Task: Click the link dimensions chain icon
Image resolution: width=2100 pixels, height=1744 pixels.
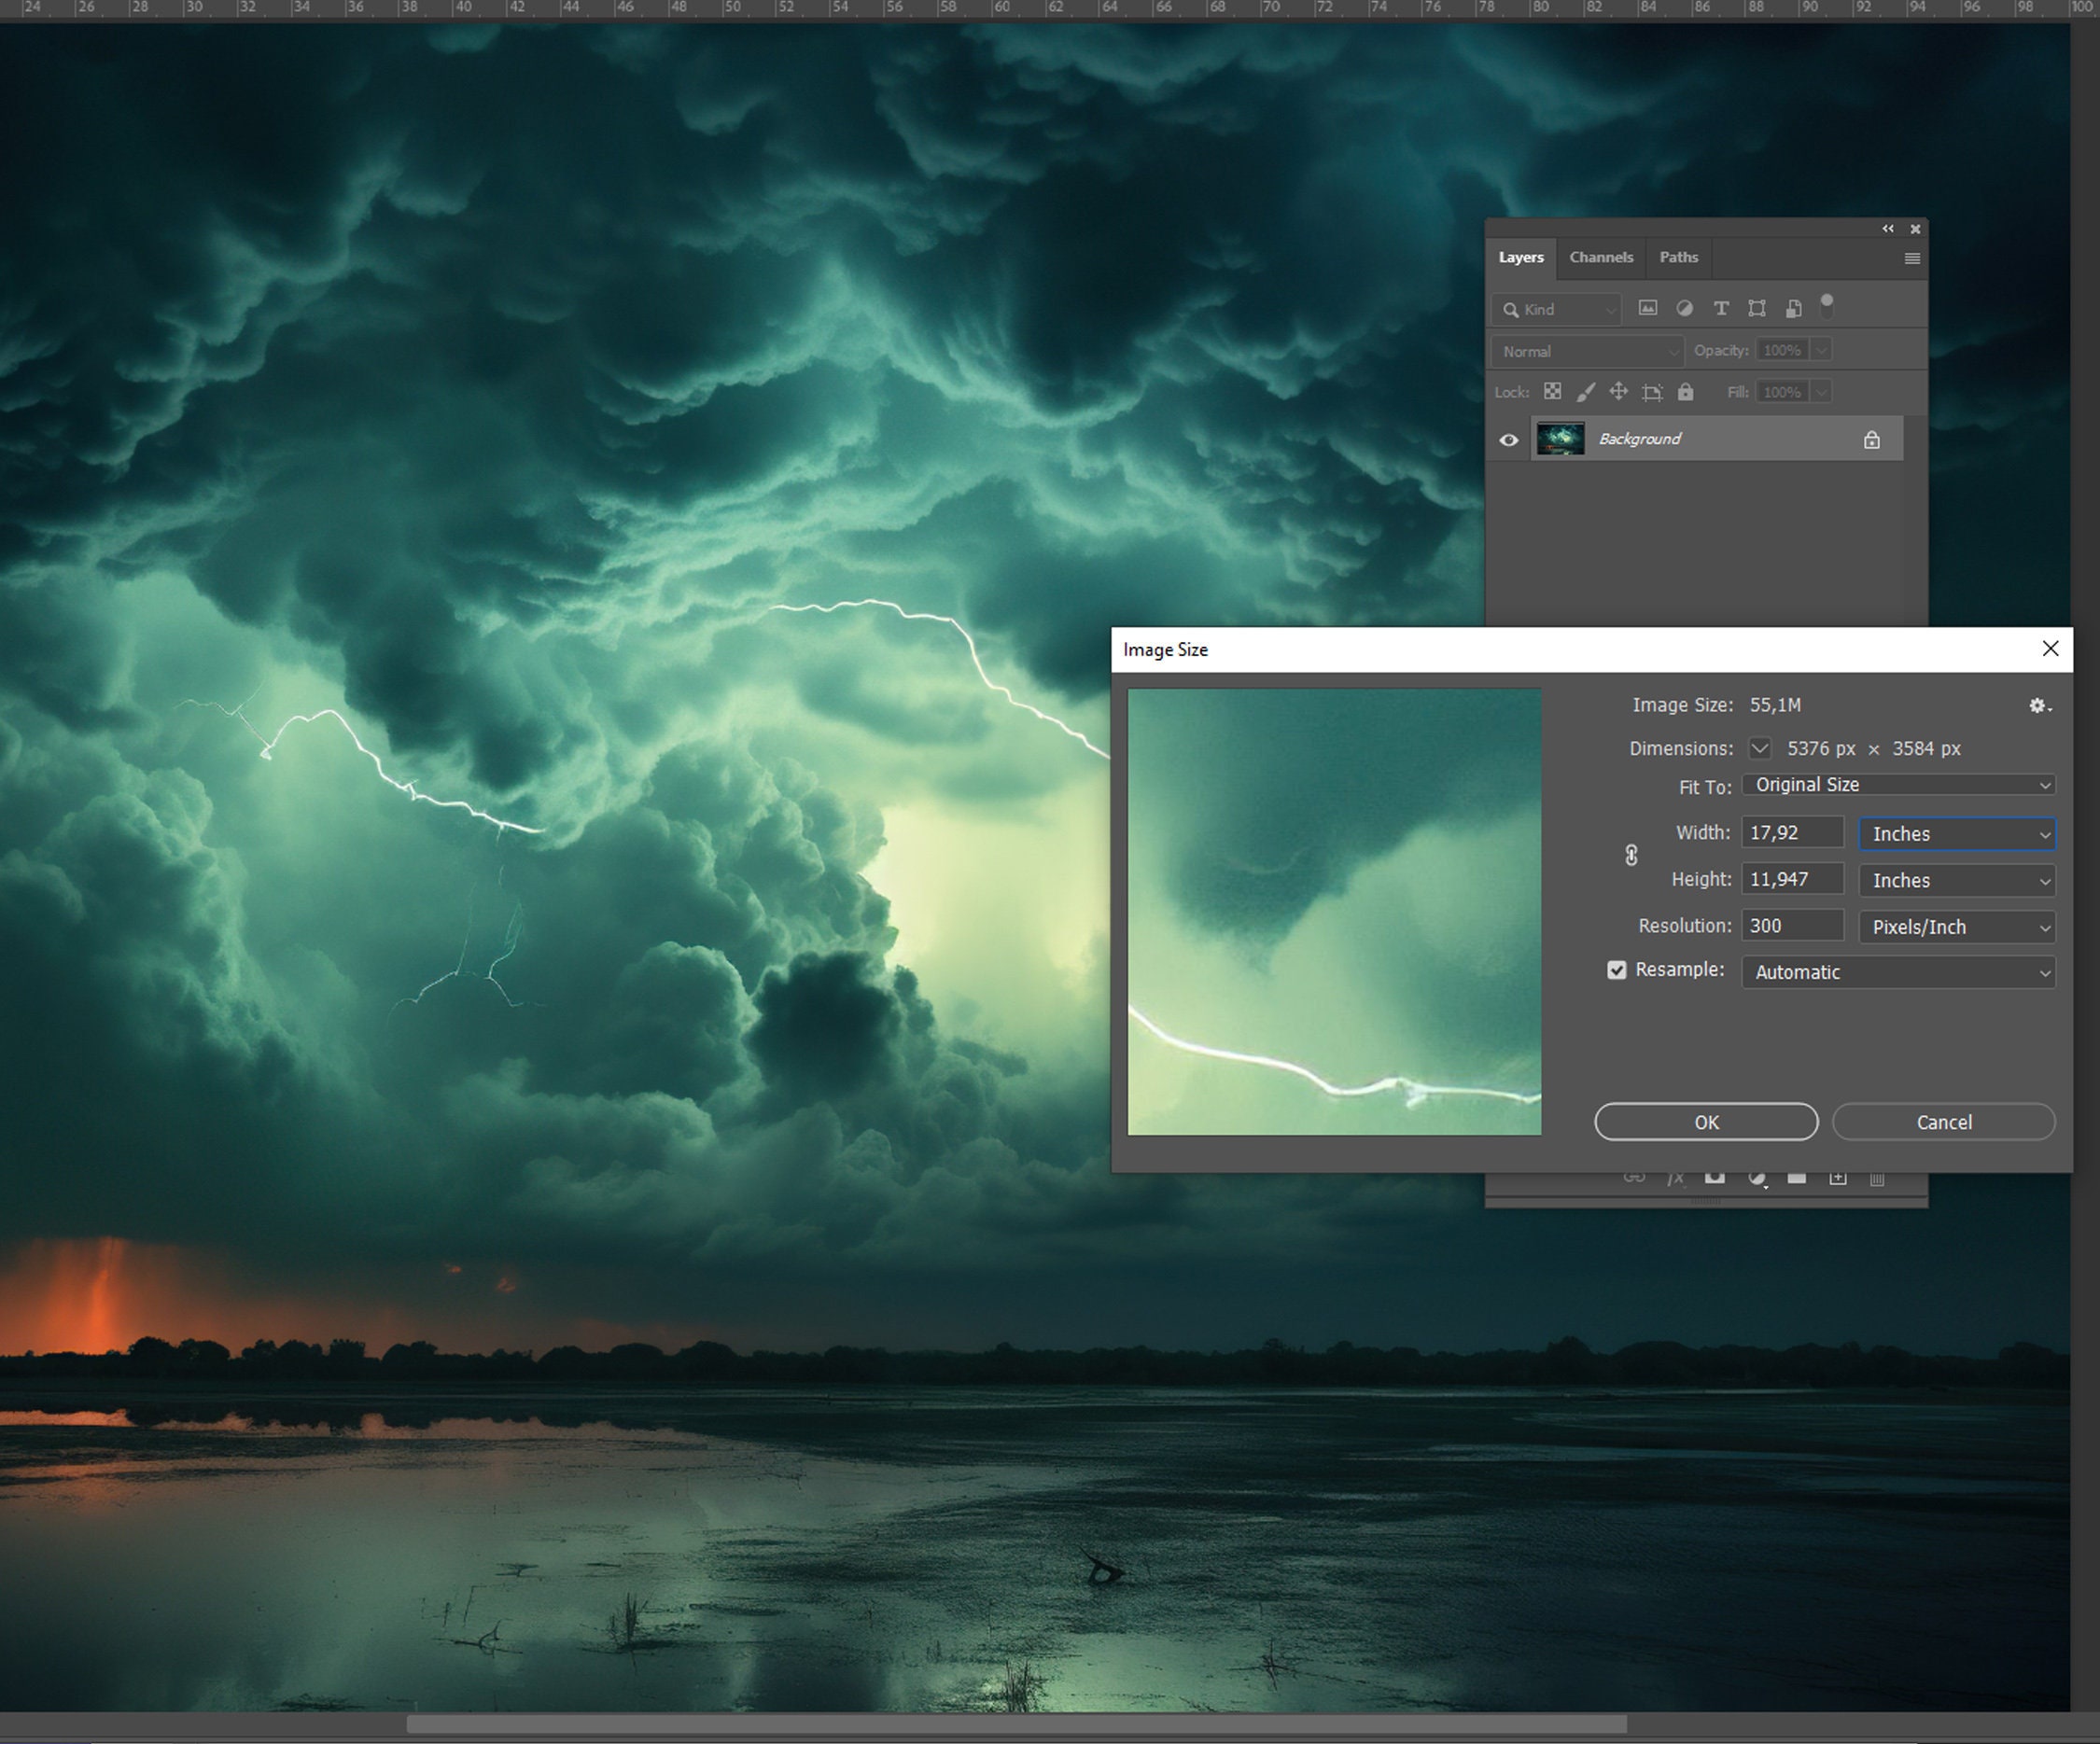Action: tap(1632, 855)
